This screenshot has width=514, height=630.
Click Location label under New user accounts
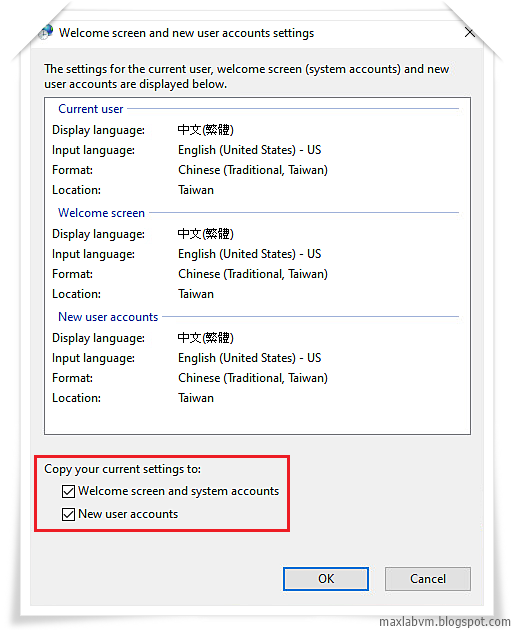[76, 398]
